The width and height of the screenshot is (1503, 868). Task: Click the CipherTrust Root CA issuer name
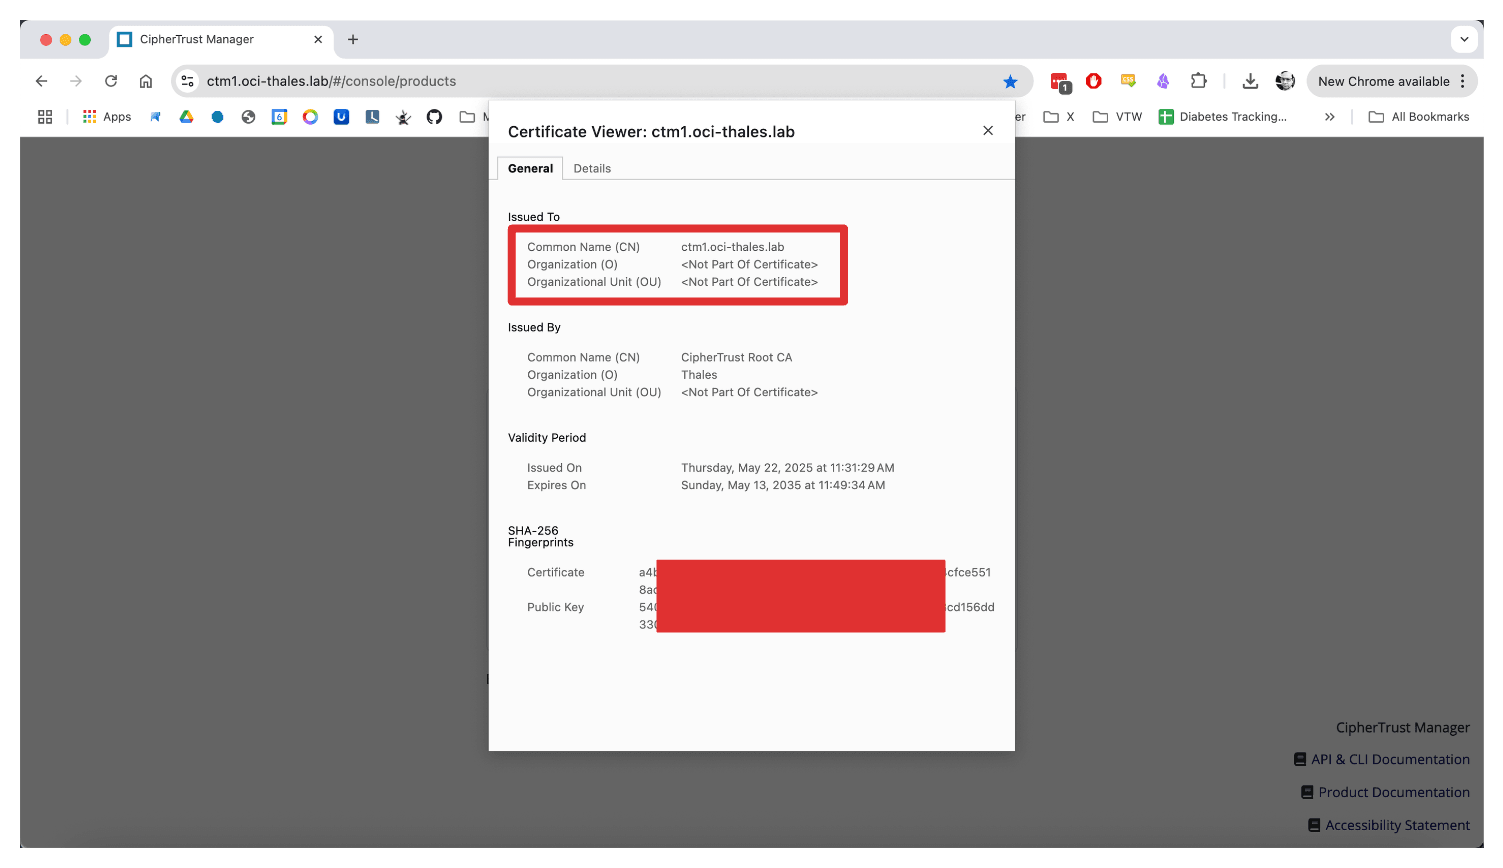[x=736, y=357]
